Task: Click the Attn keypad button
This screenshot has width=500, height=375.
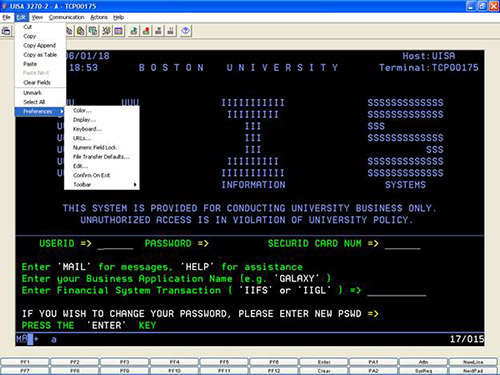Action: [423, 362]
